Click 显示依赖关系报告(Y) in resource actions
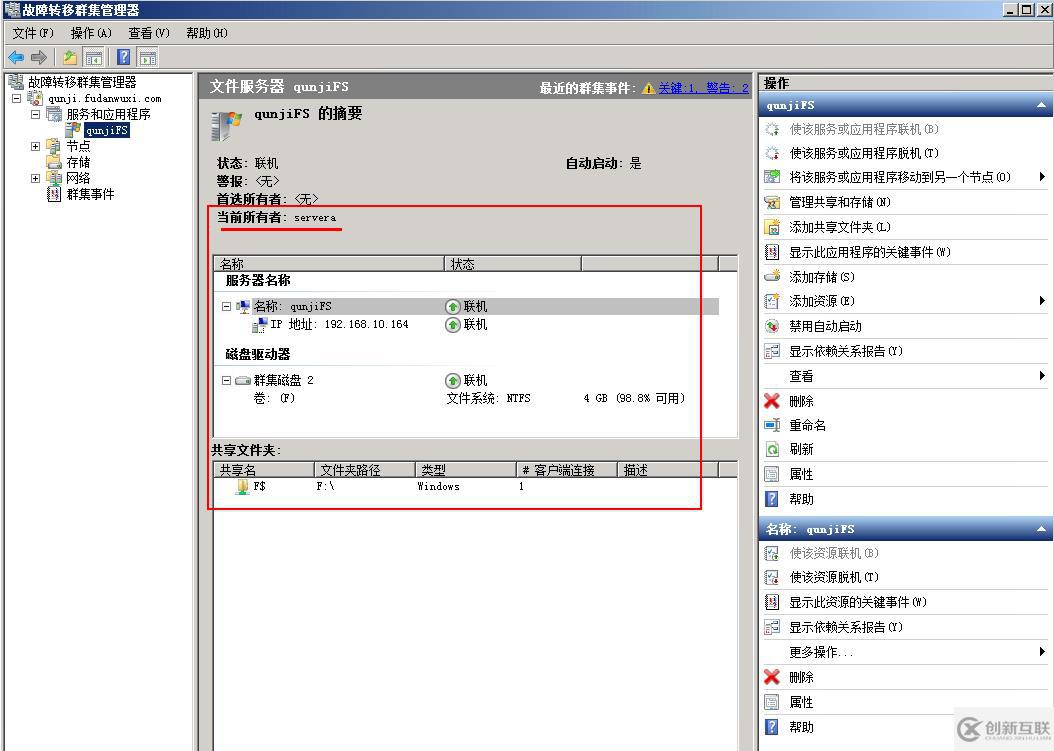Viewport: 1054px width, 751px height. [846, 627]
